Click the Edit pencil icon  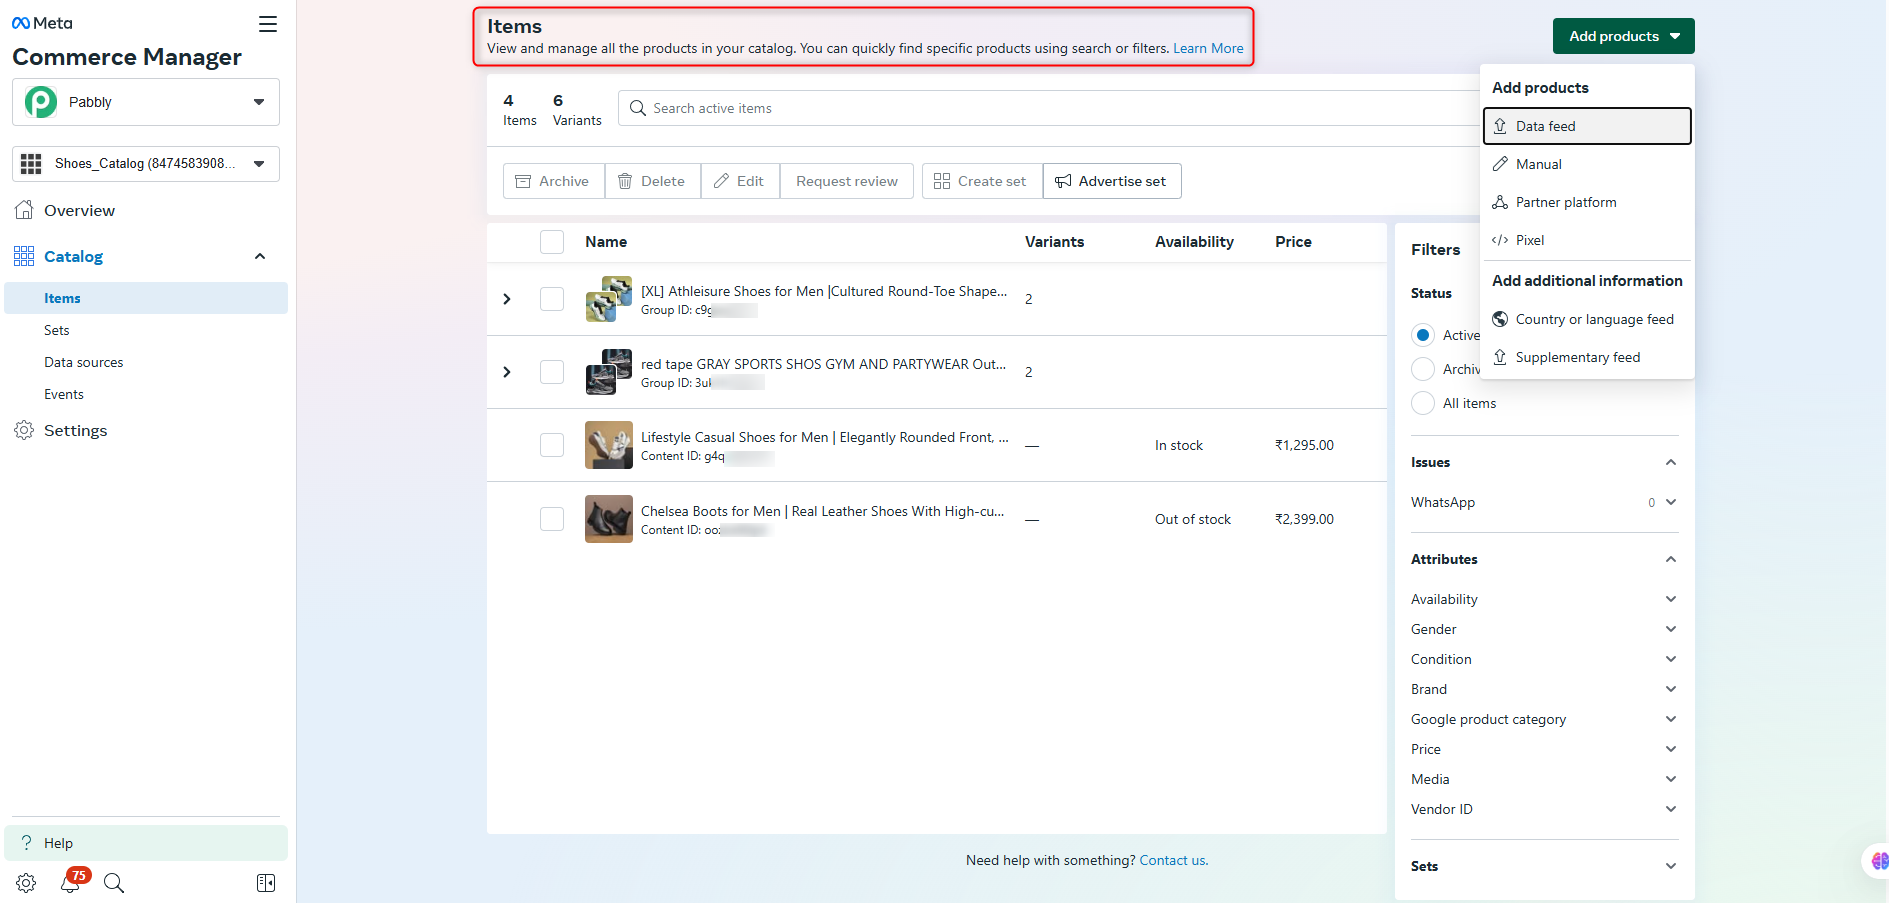pyautogui.click(x=721, y=181)
